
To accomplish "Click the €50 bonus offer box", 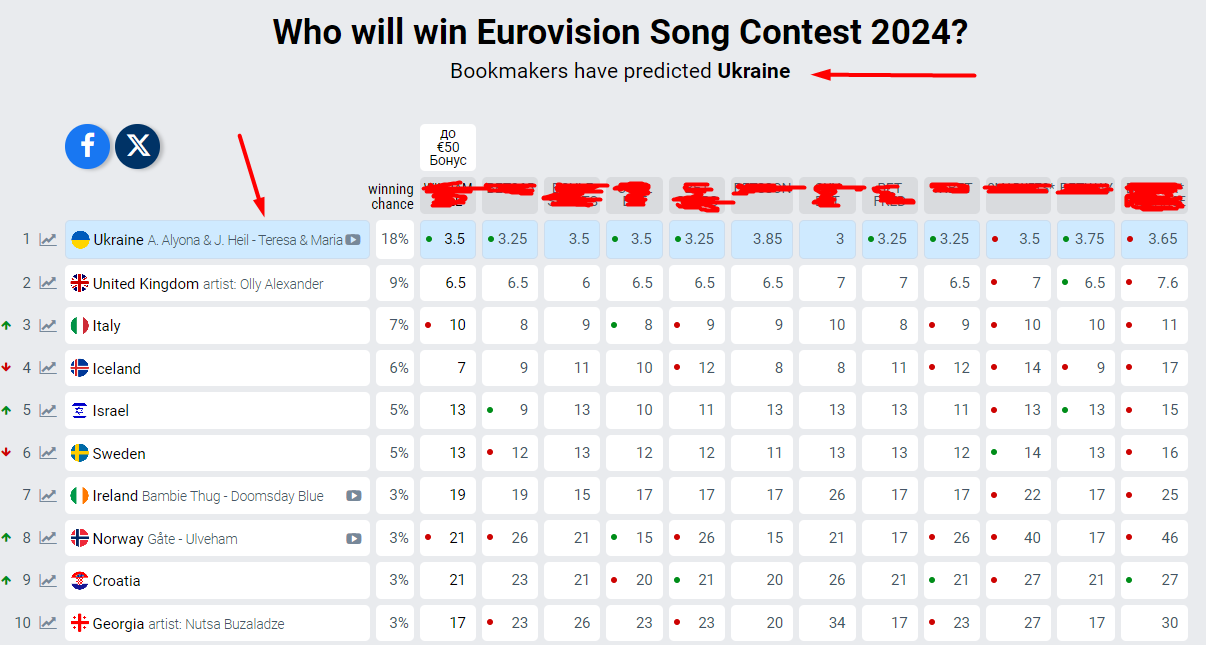I will tap(448, 147).
